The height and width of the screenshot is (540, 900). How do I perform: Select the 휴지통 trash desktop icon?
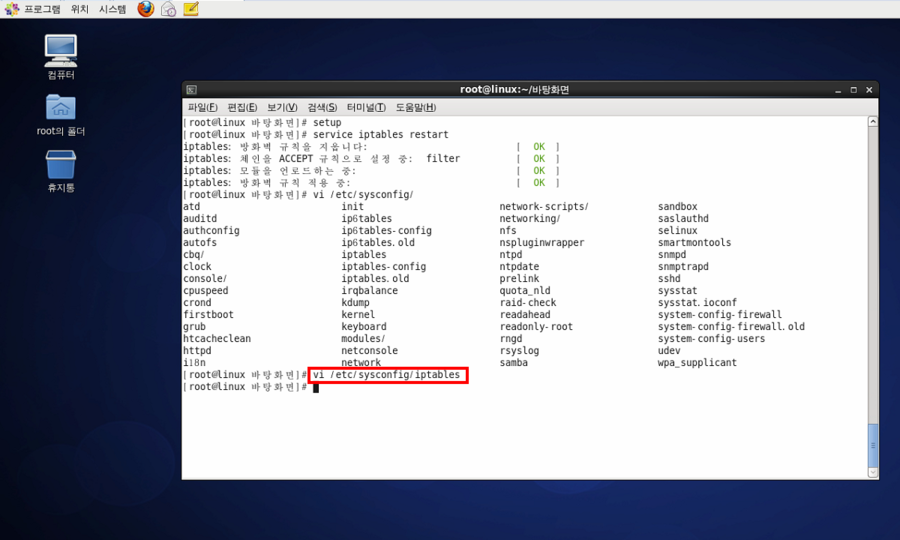click(x=61, y=171)
